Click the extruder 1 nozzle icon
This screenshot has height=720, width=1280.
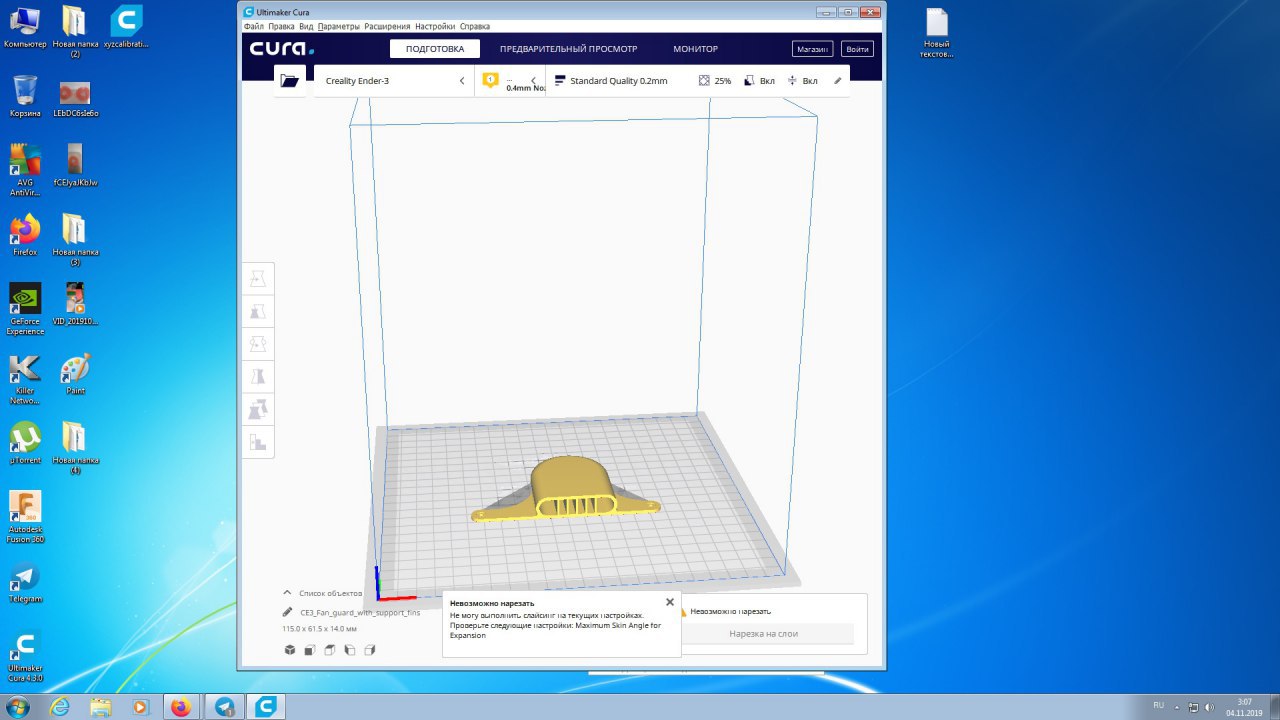(490, 80)
